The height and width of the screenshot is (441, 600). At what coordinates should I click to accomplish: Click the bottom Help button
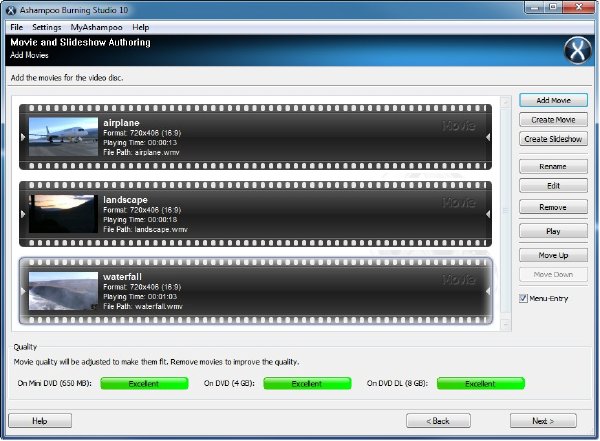[40, 421]
